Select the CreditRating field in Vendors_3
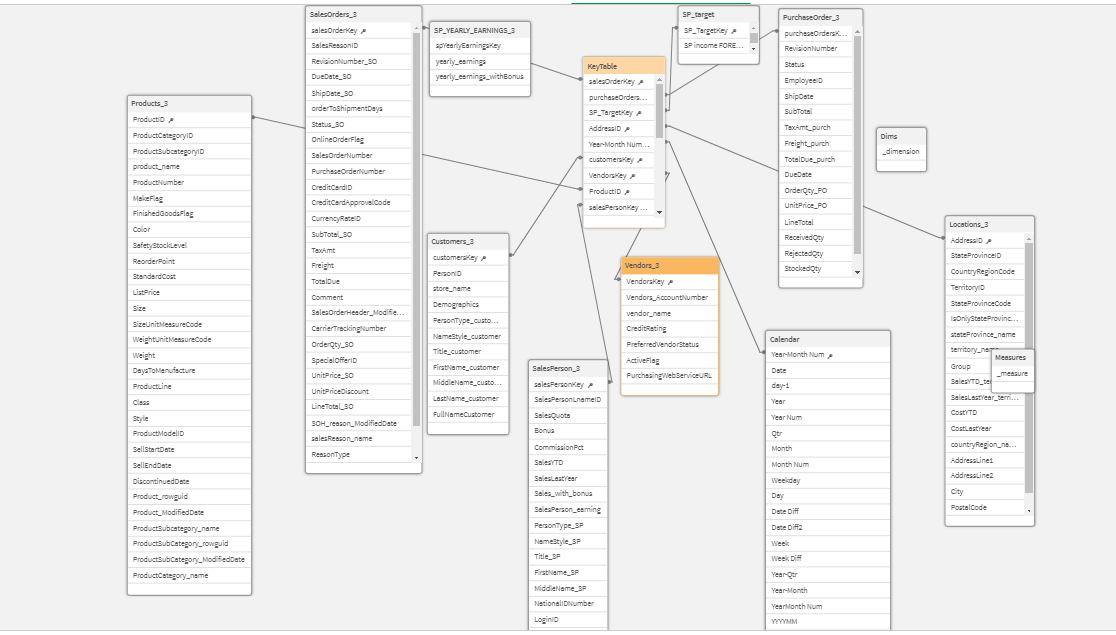Viewport: 1116px width, 635px height. coord(650,328)
